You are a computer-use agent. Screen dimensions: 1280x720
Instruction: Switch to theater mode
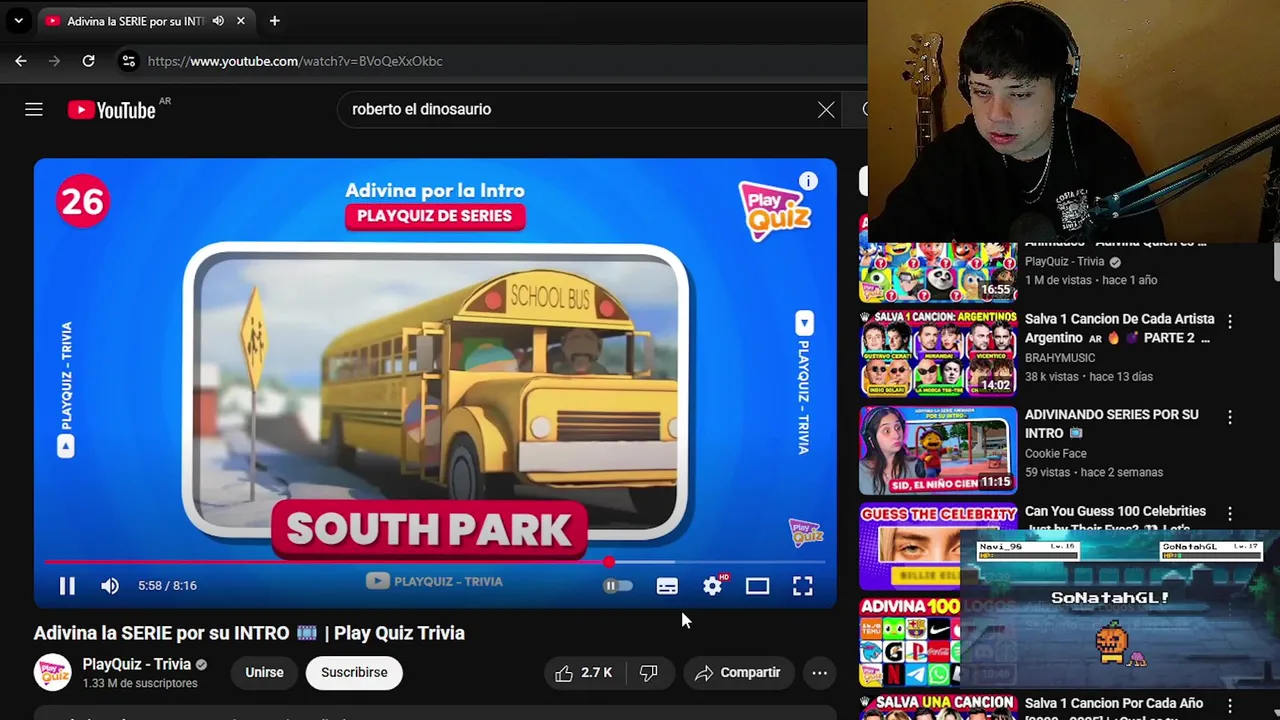(757, 586)
